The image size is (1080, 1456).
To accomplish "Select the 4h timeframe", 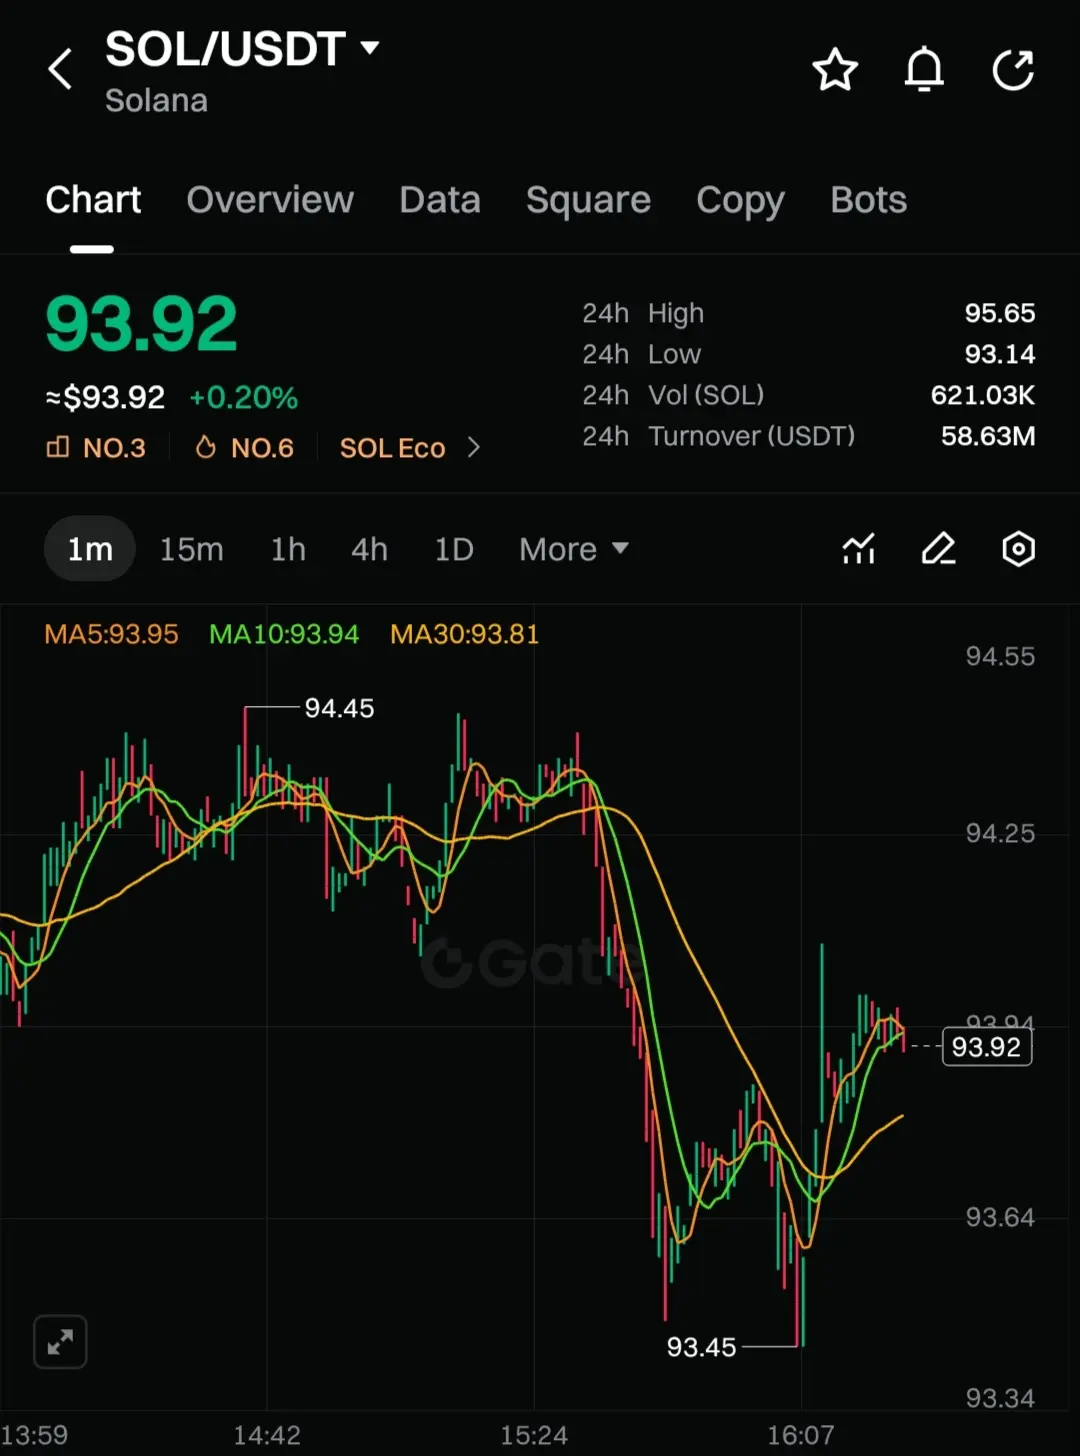I will pos(369,549).
